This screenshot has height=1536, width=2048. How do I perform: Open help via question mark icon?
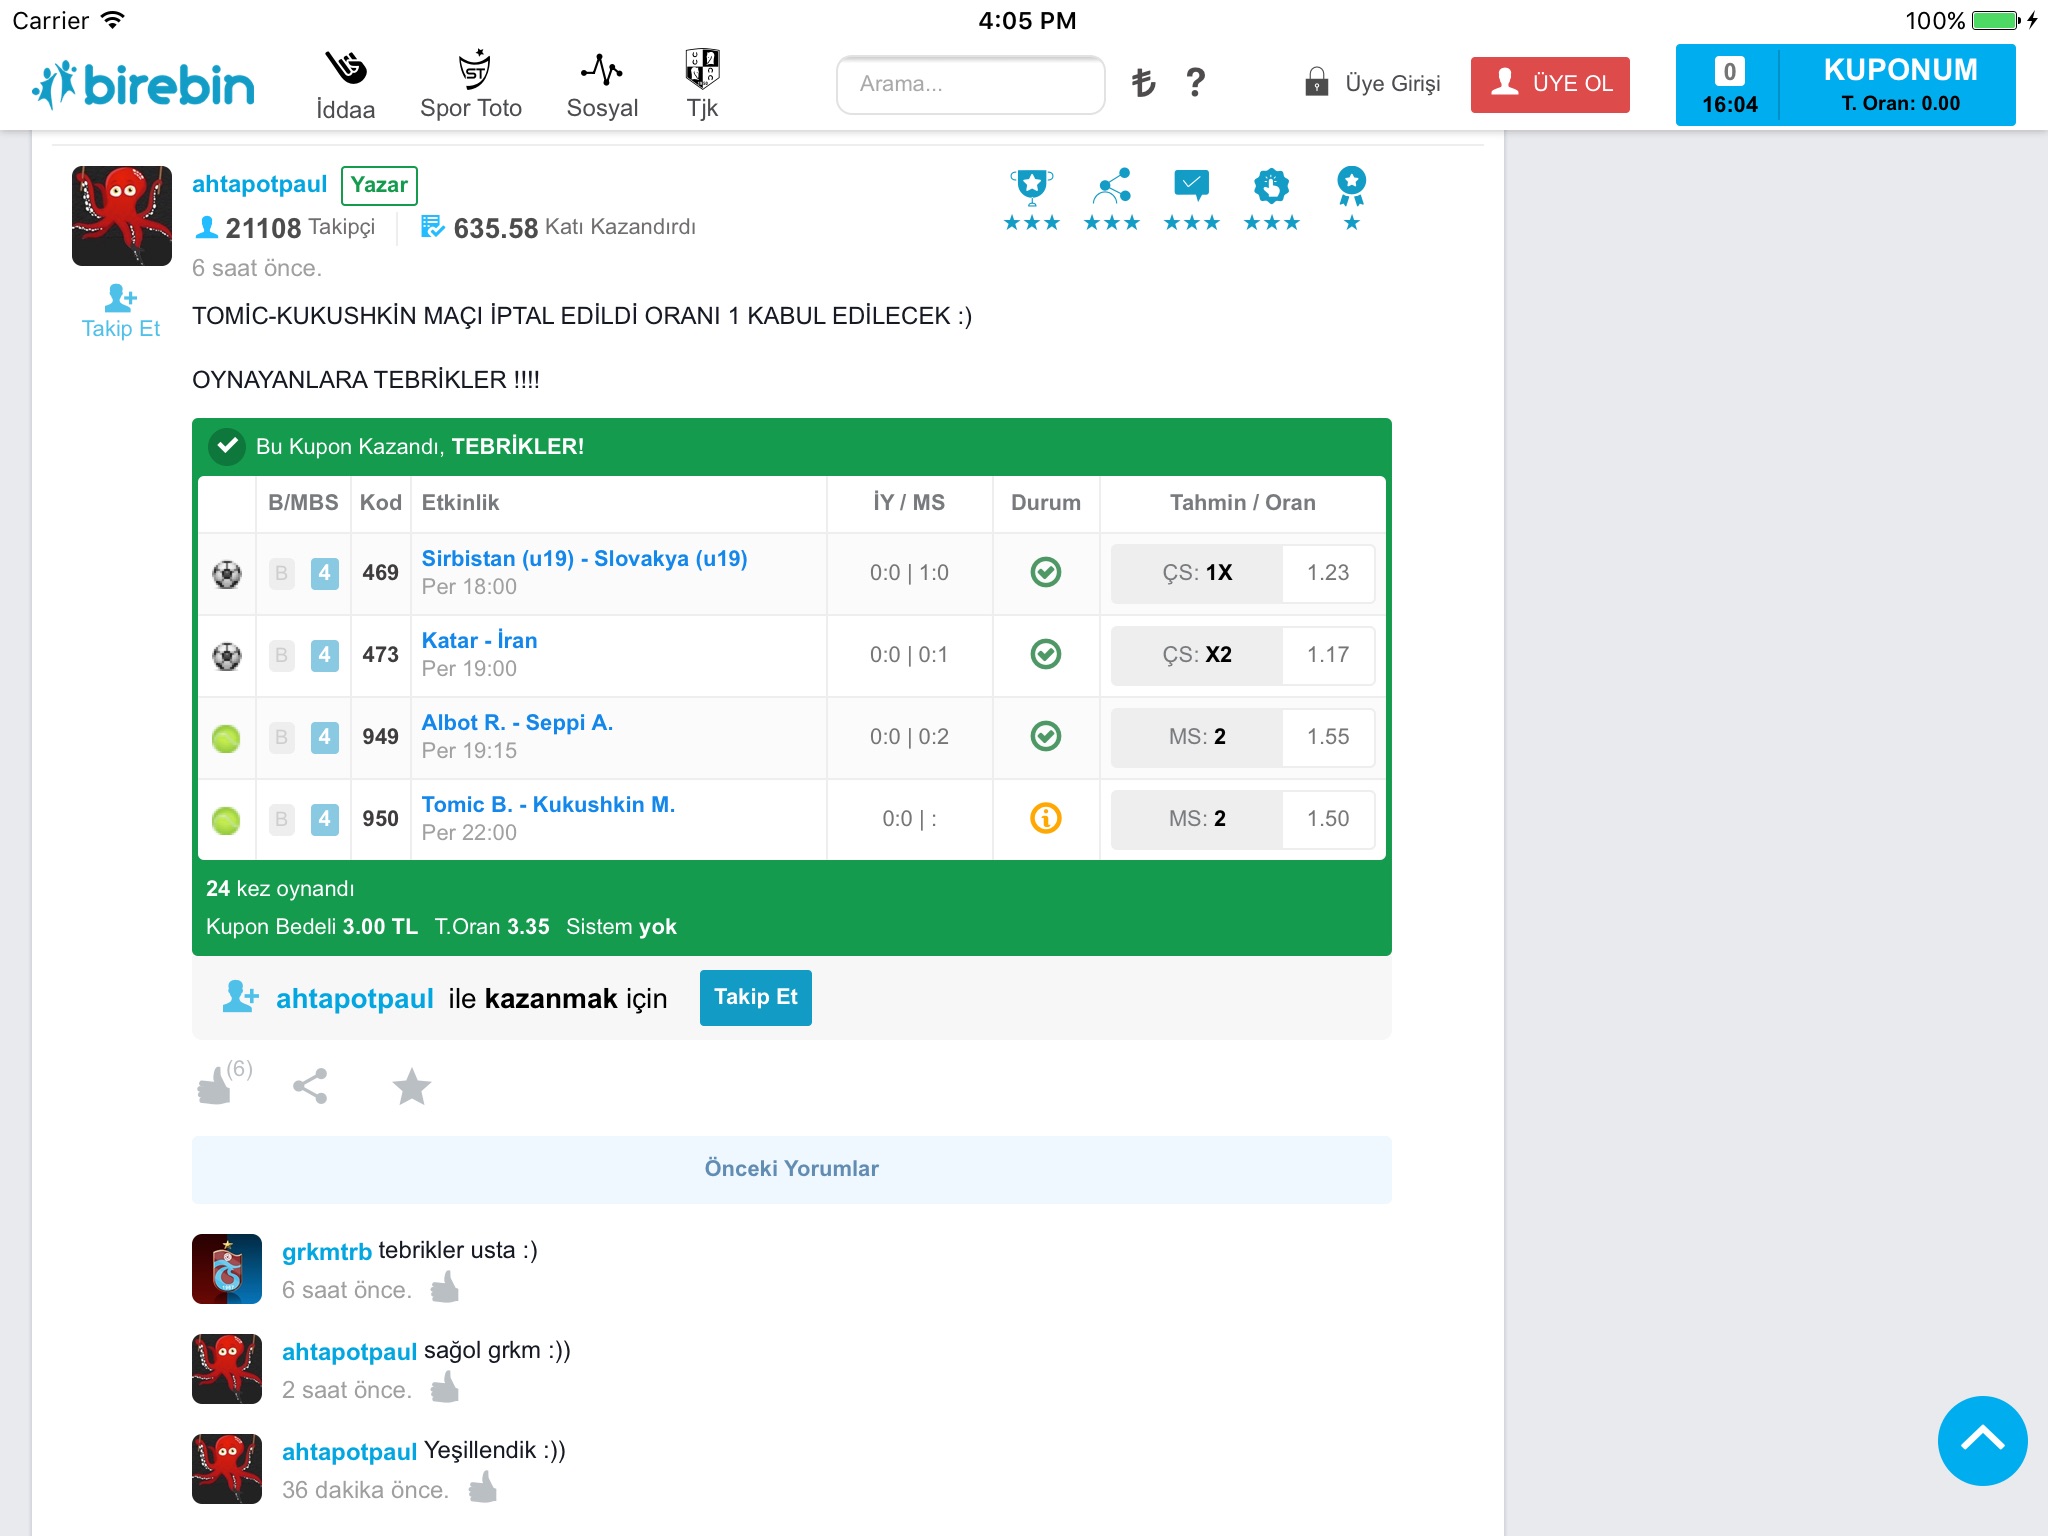(x=1195, y=82)
